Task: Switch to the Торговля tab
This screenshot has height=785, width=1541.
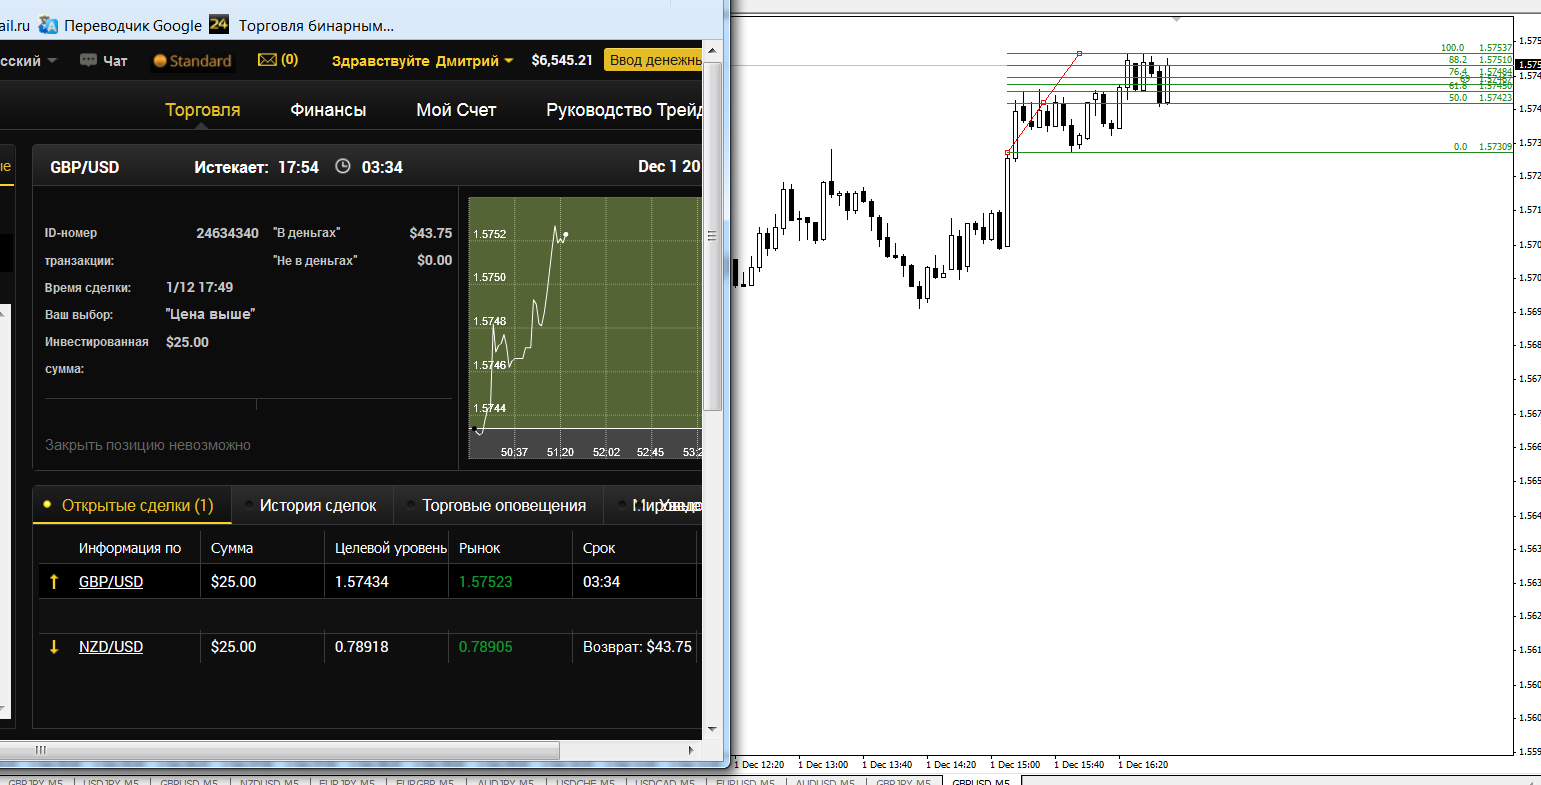Action: [x=203, y=110]
